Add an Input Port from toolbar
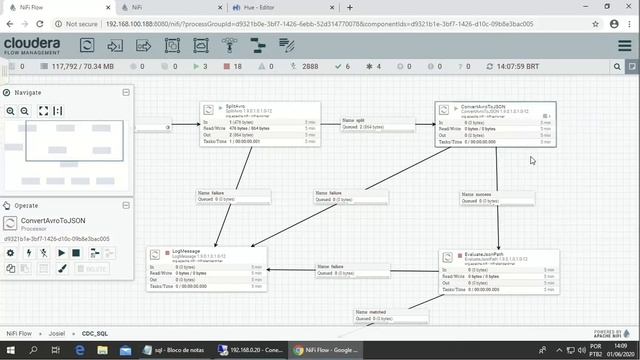Image resolution: width=640 pixels, height=360 pixels. [115, 45]
